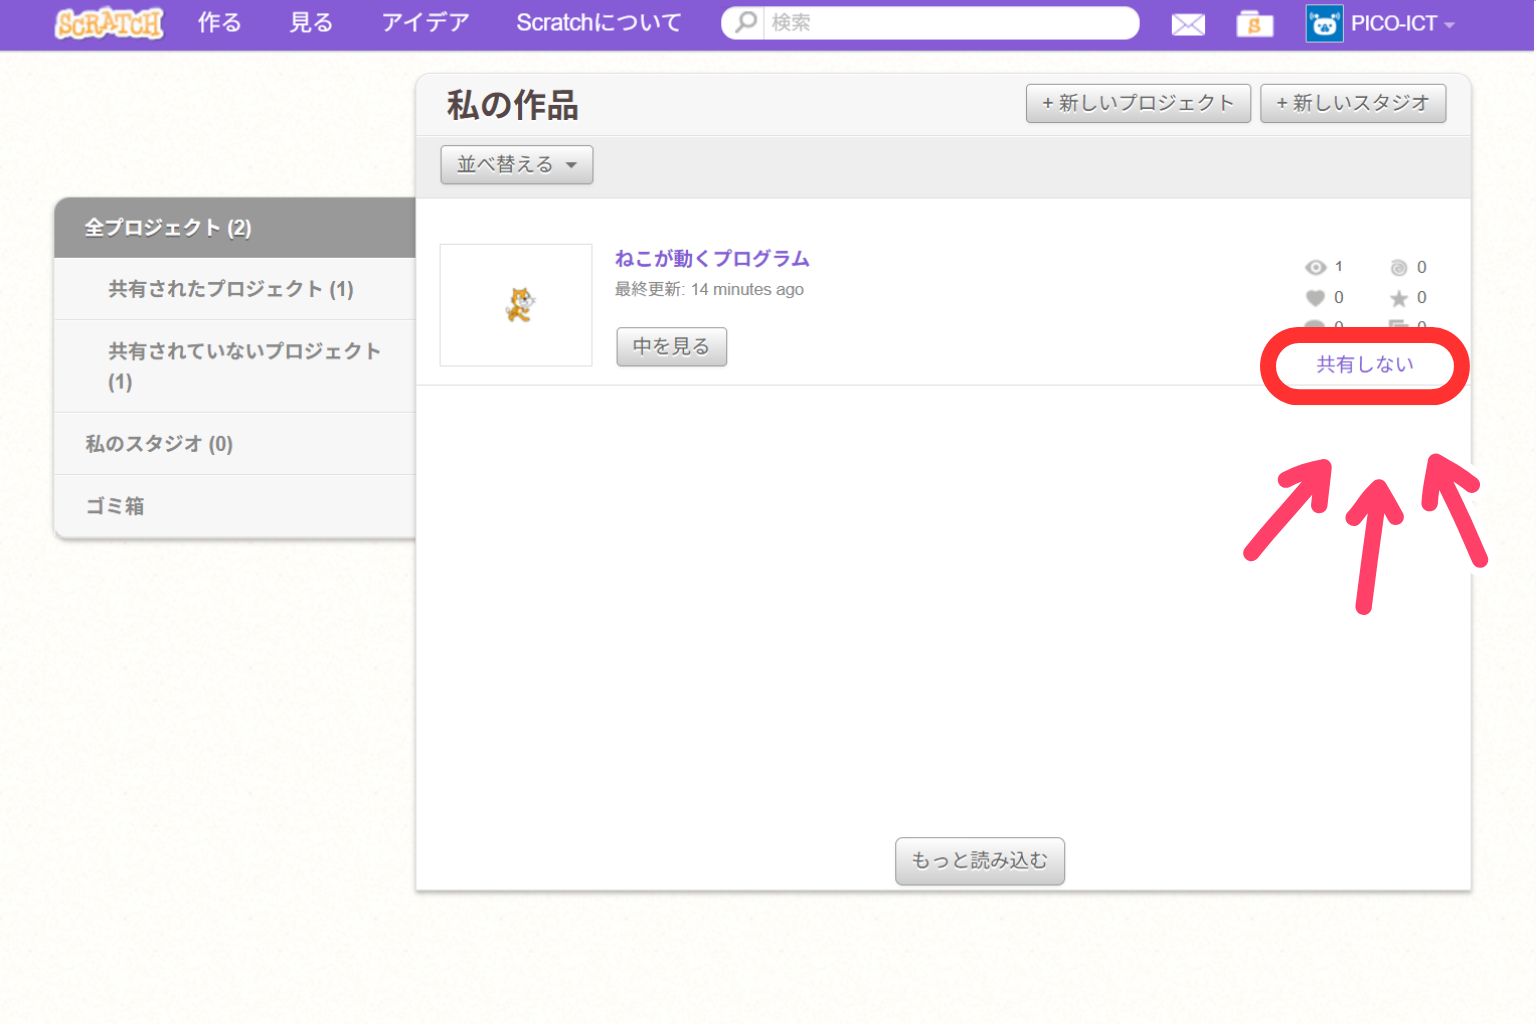This screenshot has height=1024, width=1536.
Task: Click the PICO-ICT avatar image
Action: coord(1322,23)
